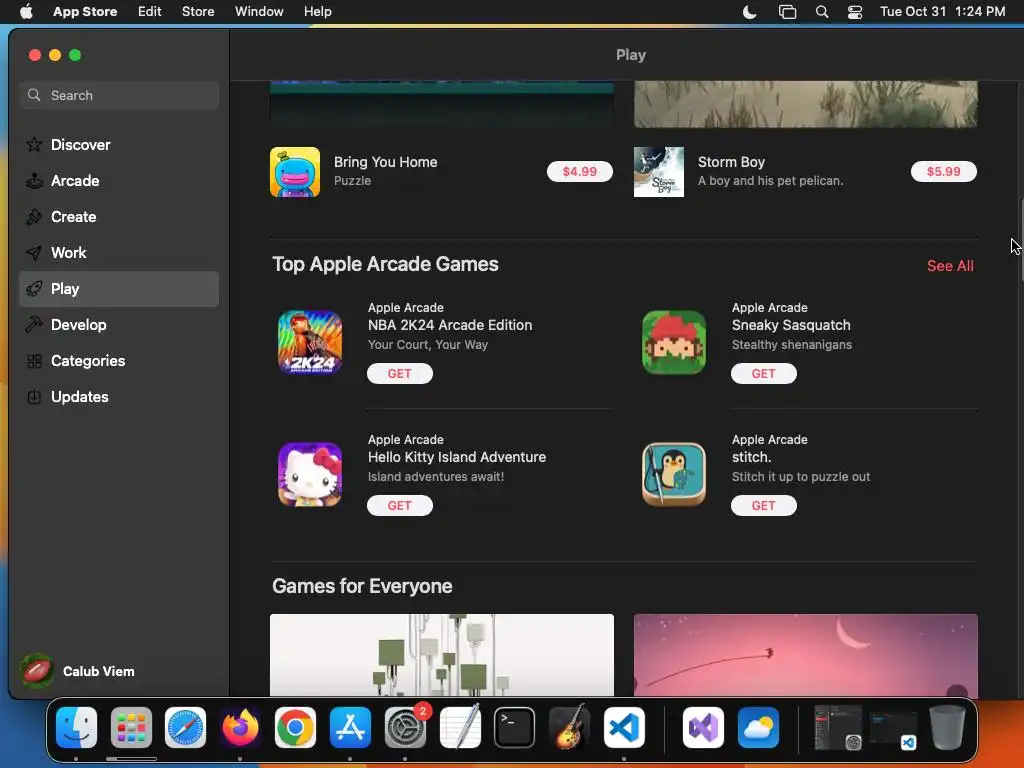The image size is (1024, 768).
Task: Click the Storm Boy title text
Action: (731, 162)
